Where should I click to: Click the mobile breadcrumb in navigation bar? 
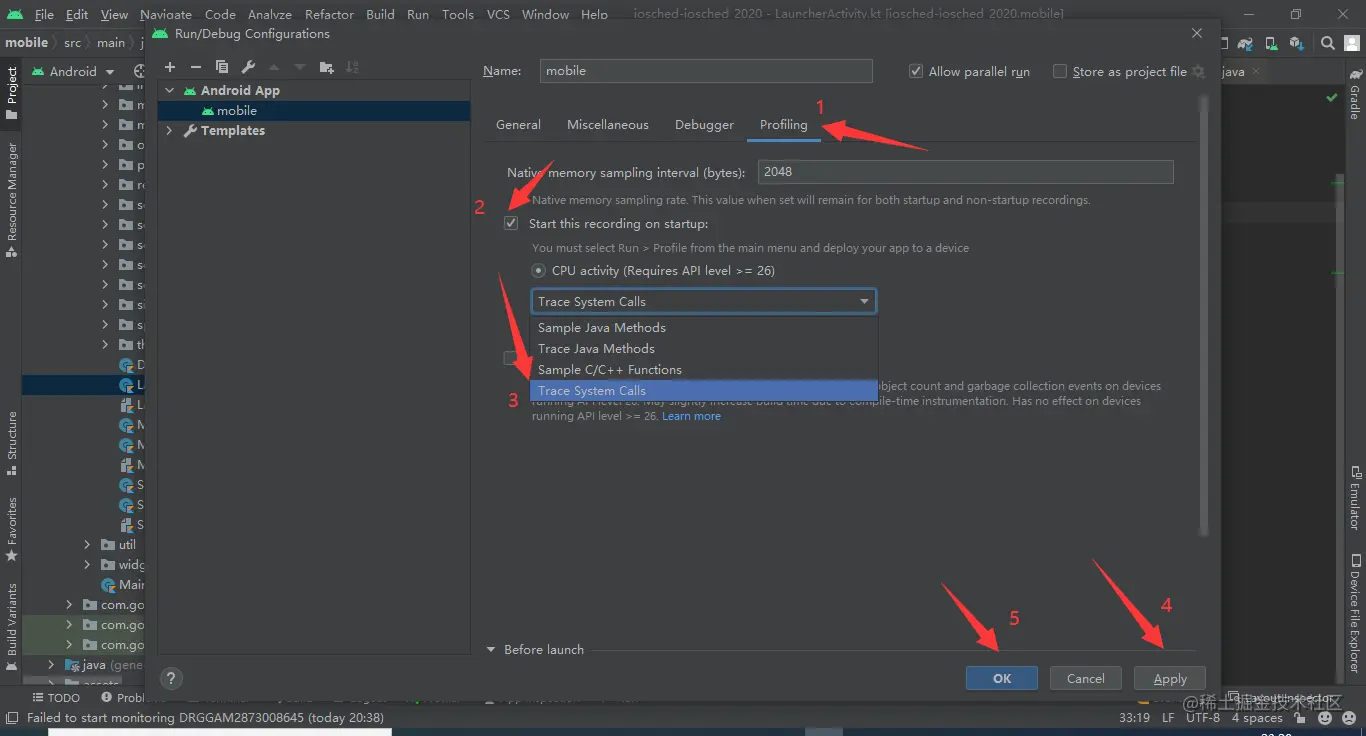(26, 43)
